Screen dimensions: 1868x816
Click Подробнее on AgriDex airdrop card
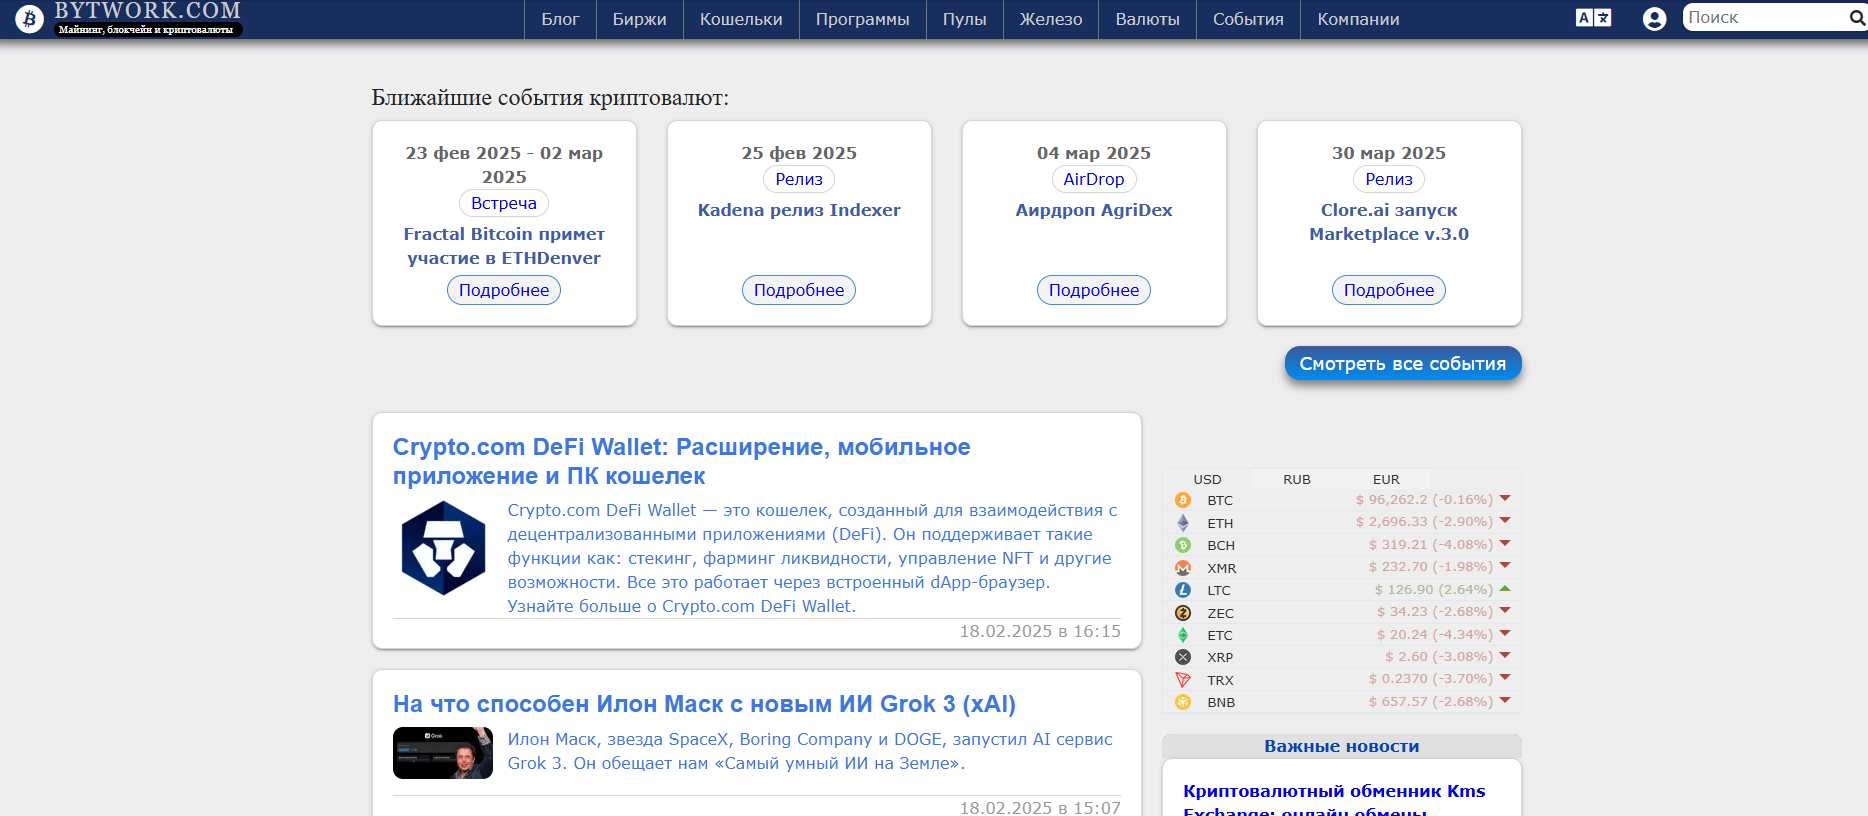pyautogui.click(x=1094, y=290)
